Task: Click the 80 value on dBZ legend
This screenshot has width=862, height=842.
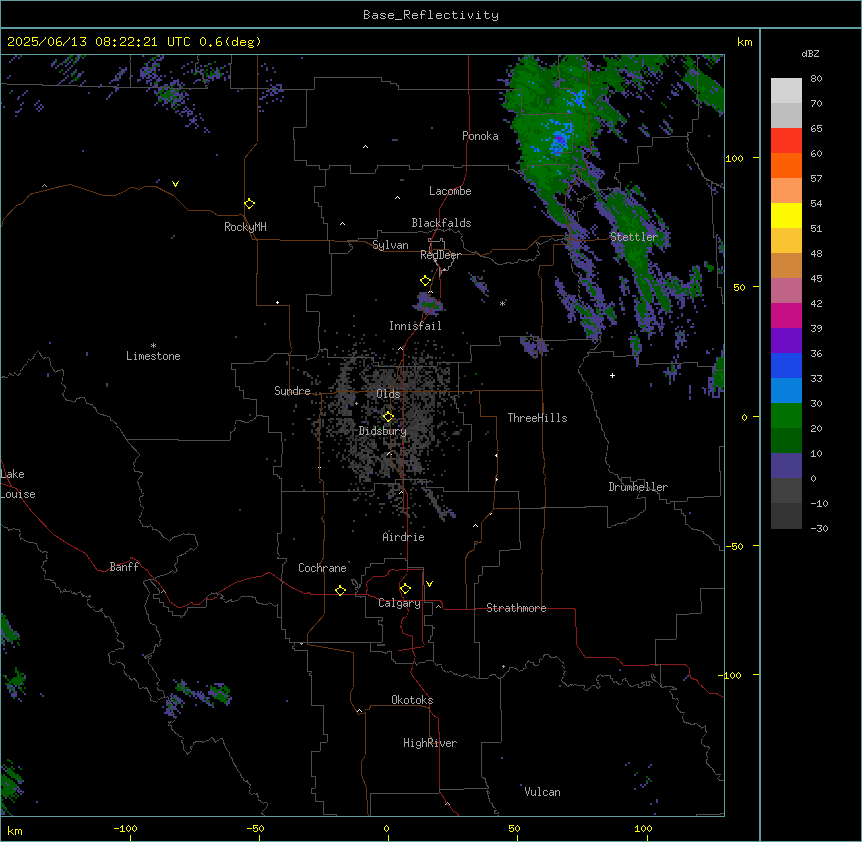Action: click(816, 79)
